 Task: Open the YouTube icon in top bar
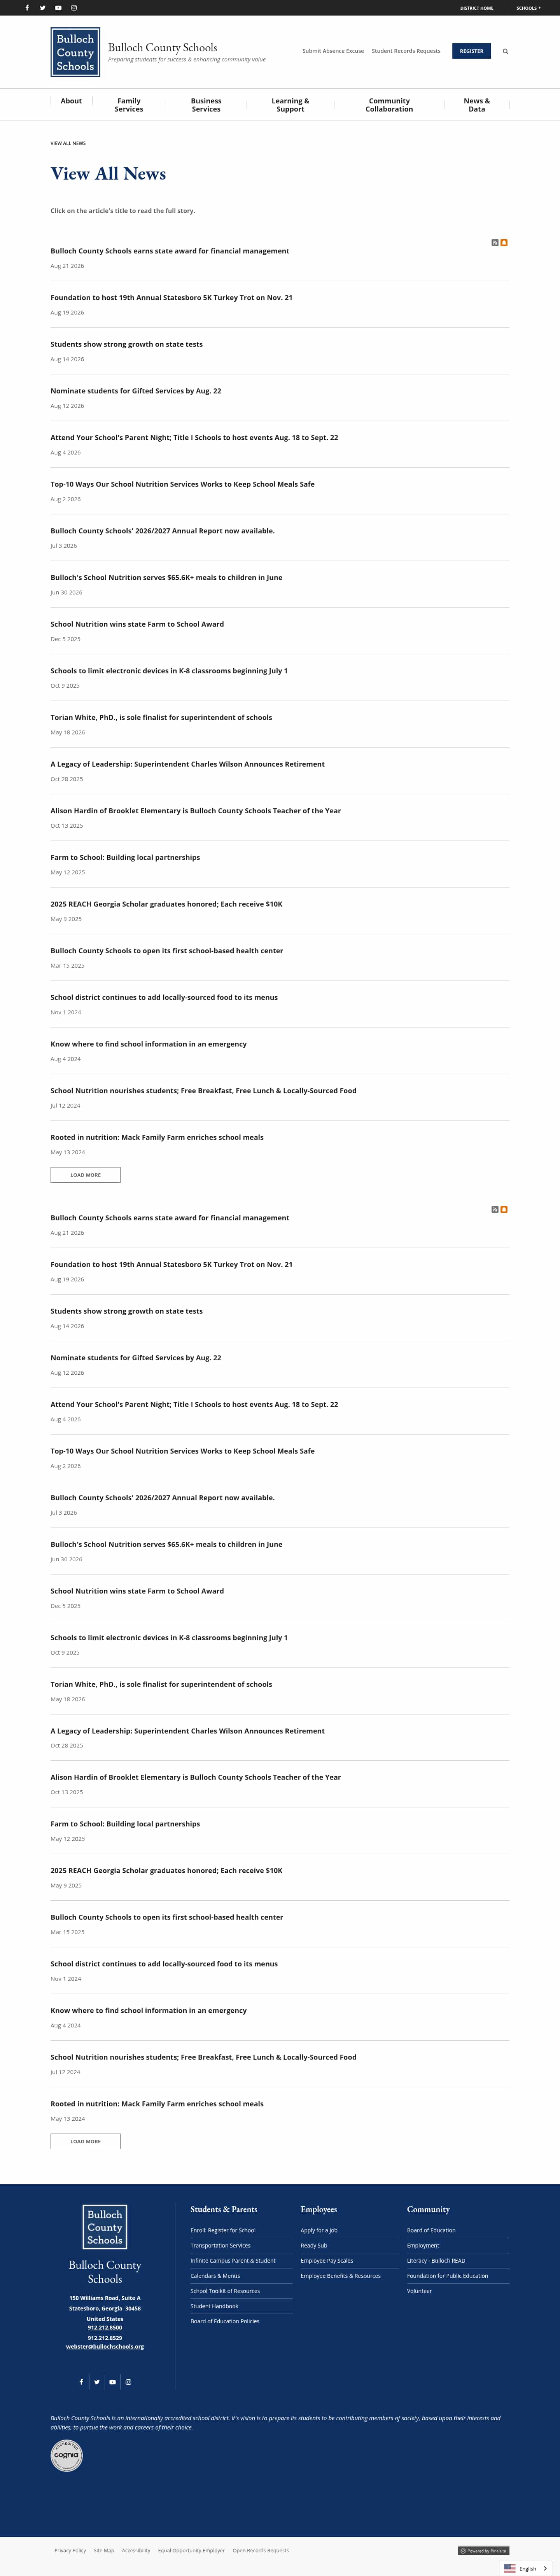pos(58,7)
